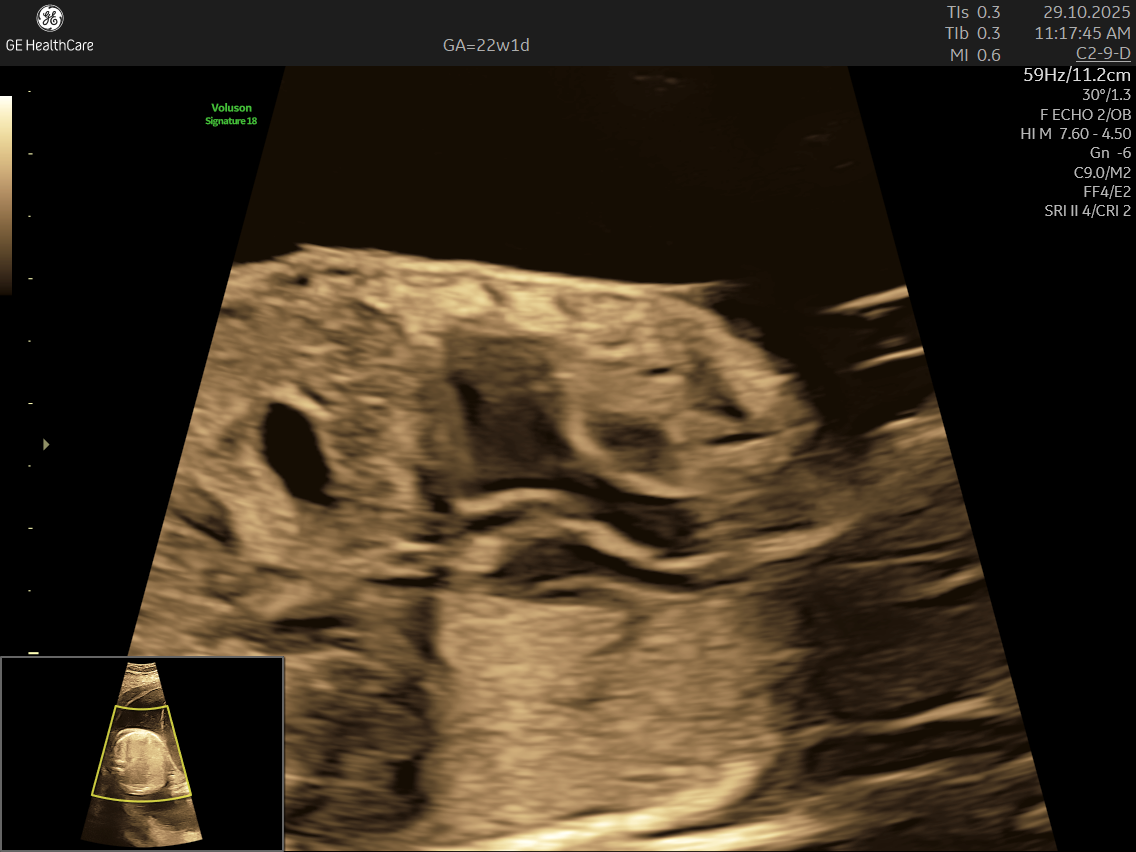Click the F ECHO 2/OB preset label
1136x852 pixels.
[1085, 114]
